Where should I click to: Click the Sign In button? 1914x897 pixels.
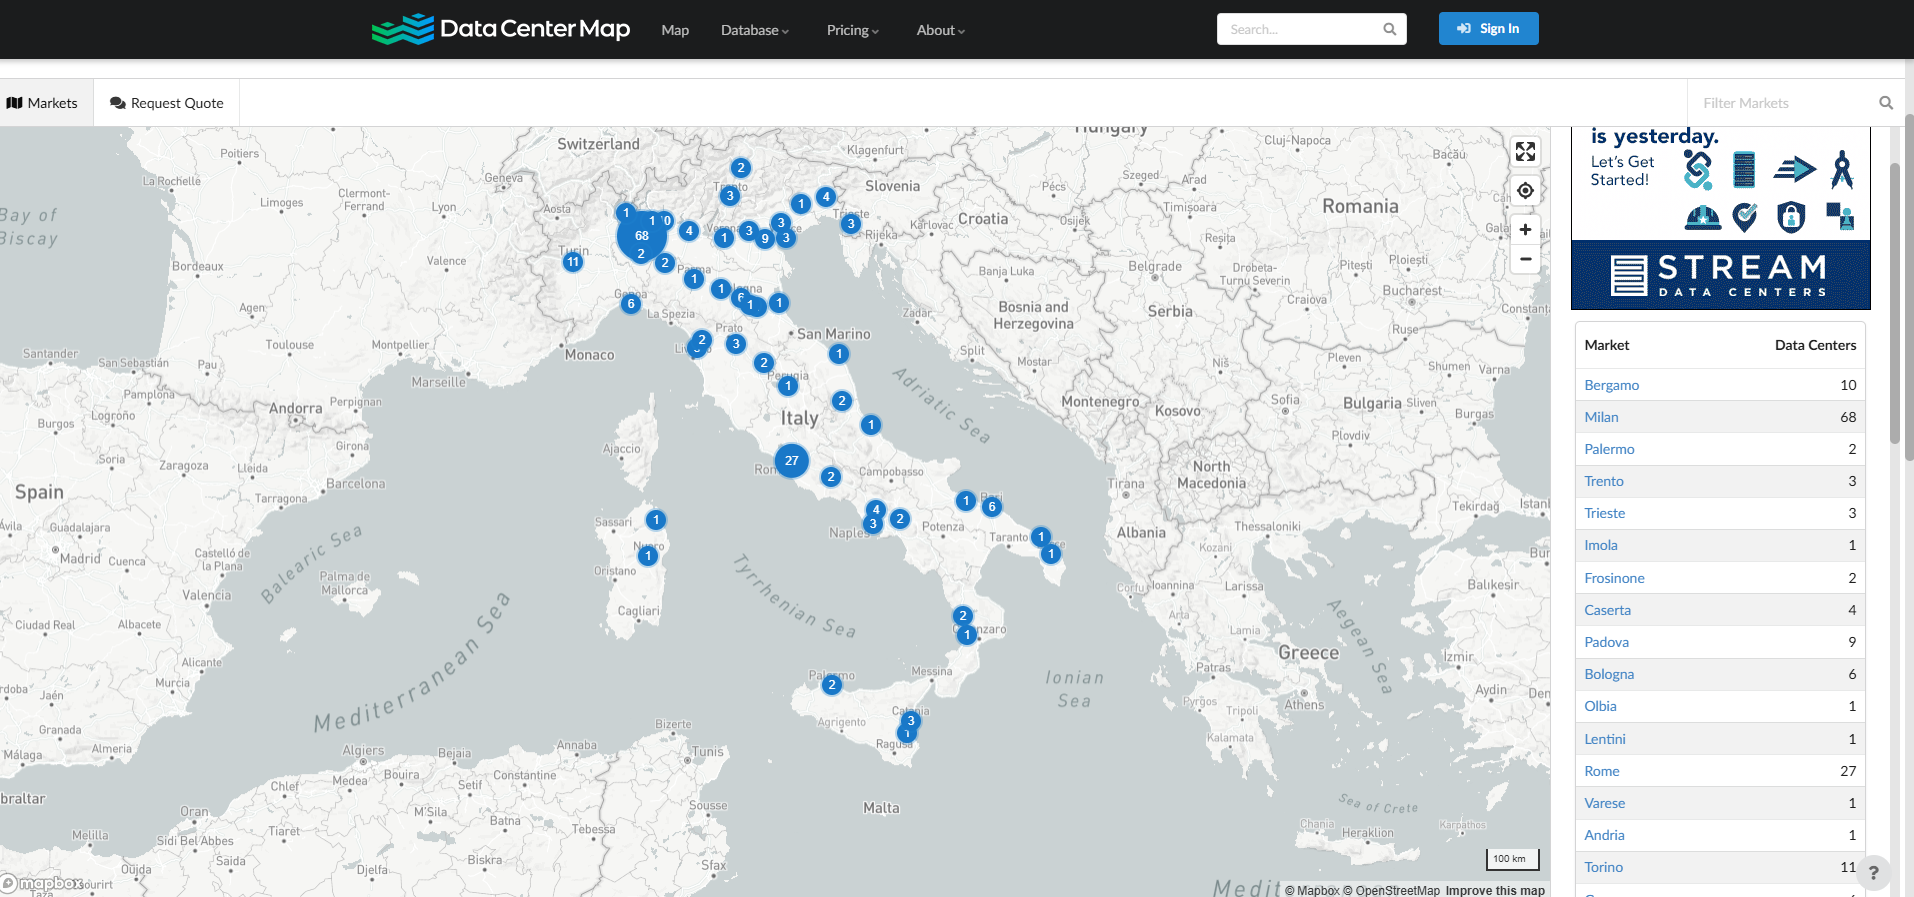pos(1488,29)
